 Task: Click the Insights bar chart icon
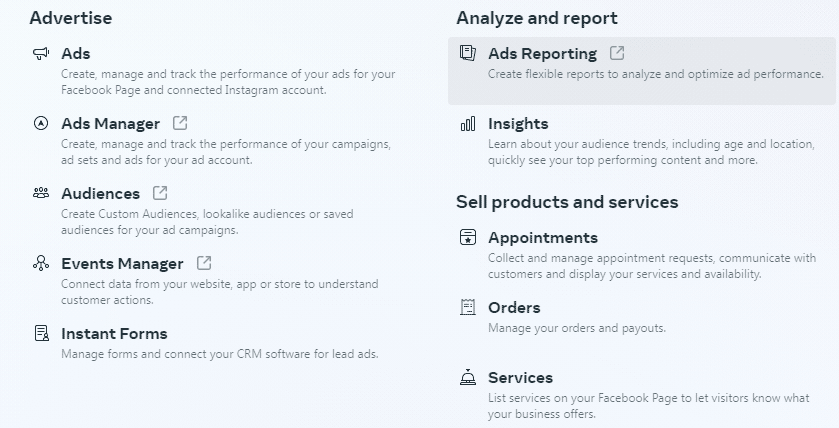pos(468,124)
